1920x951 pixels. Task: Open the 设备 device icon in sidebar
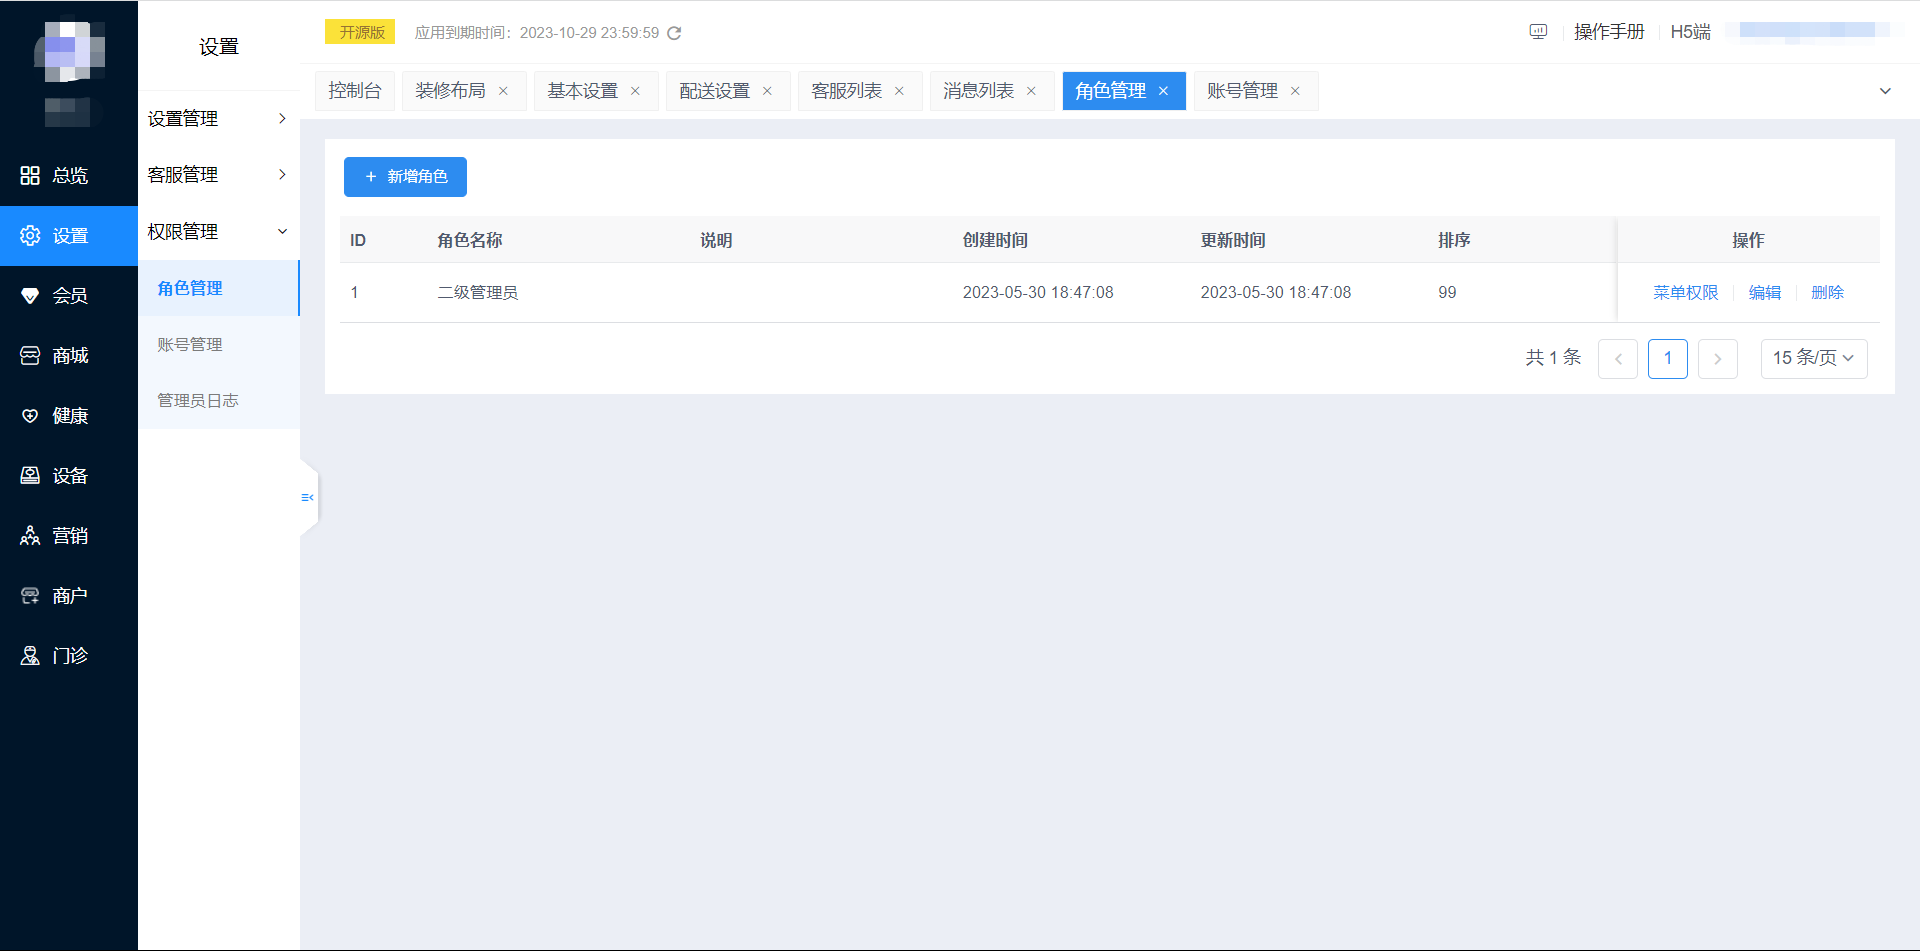(x=30, y=476)
